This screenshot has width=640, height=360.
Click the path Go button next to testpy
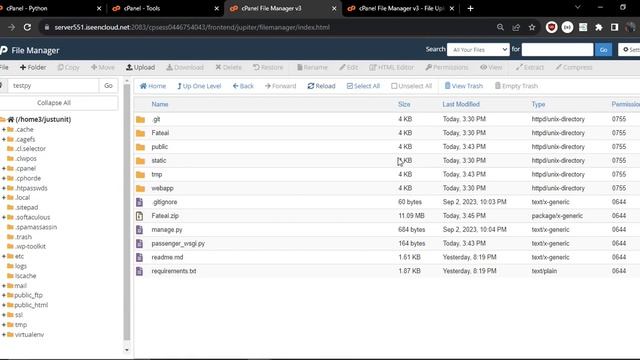[108, 86]
